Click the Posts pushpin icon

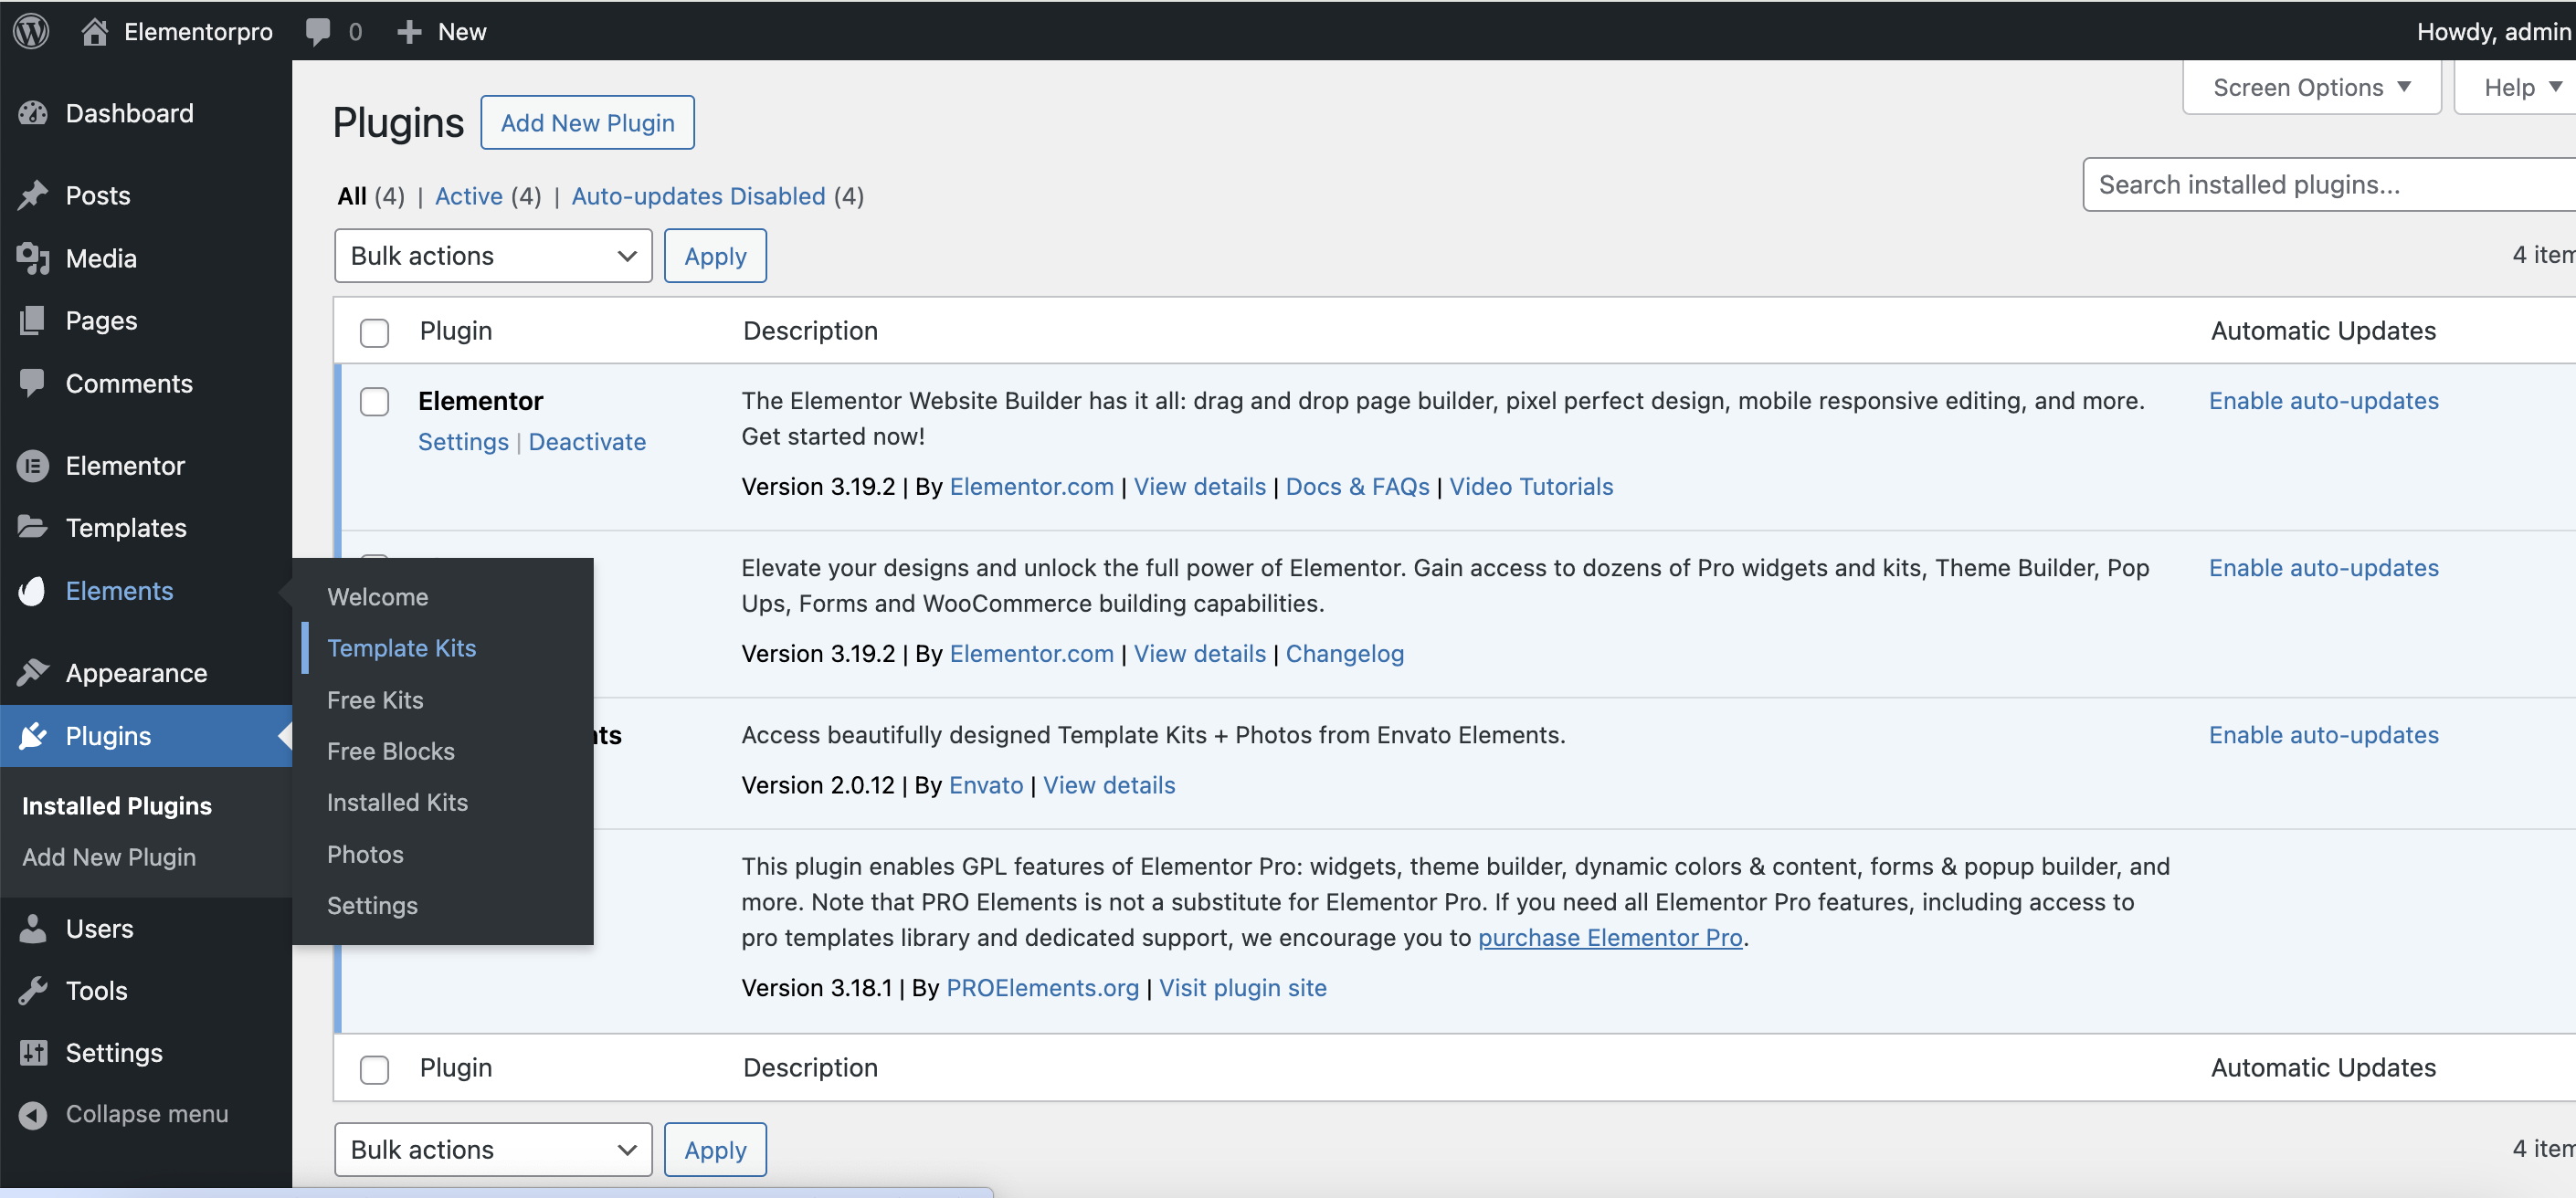pos(33,195)
